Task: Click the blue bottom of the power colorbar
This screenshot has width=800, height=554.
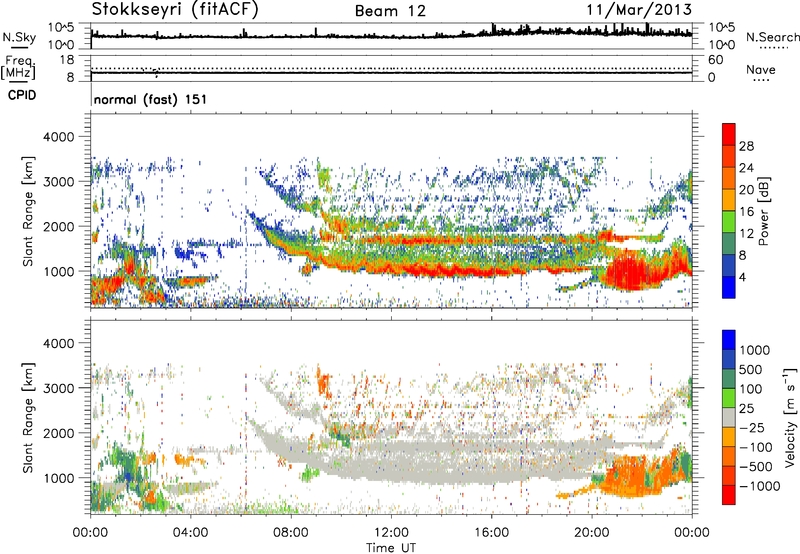Action: coord(729,287)
